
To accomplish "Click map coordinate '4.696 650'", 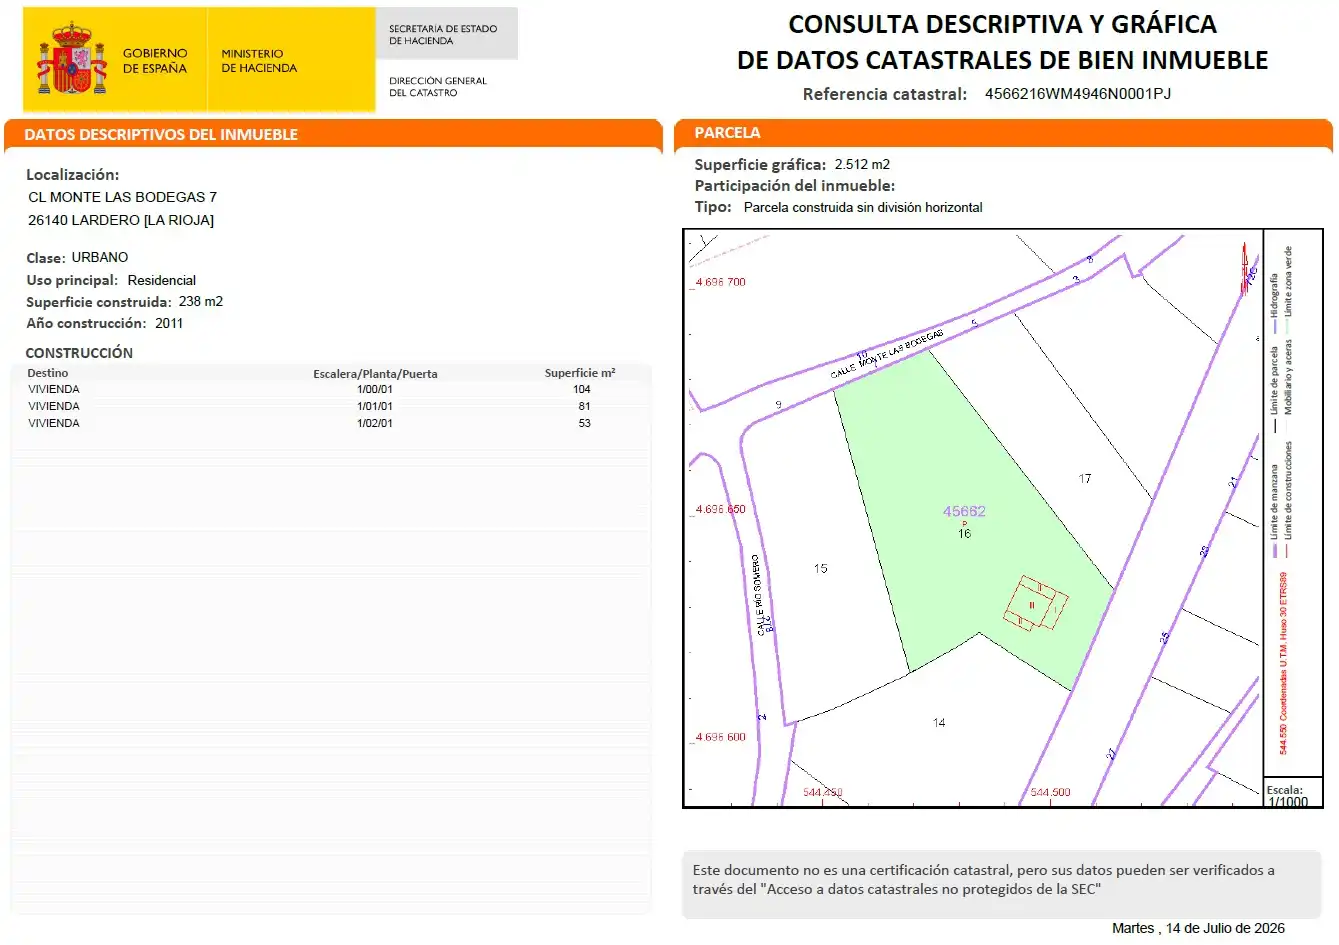I will click(x=720, y=509).
